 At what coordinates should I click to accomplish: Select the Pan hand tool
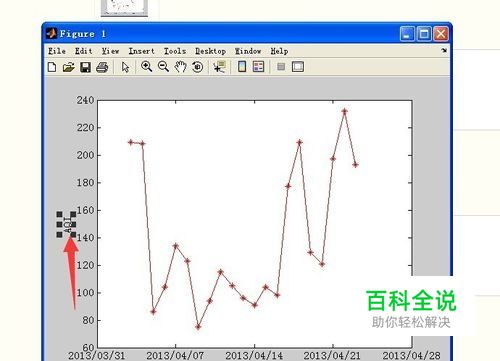180,67
